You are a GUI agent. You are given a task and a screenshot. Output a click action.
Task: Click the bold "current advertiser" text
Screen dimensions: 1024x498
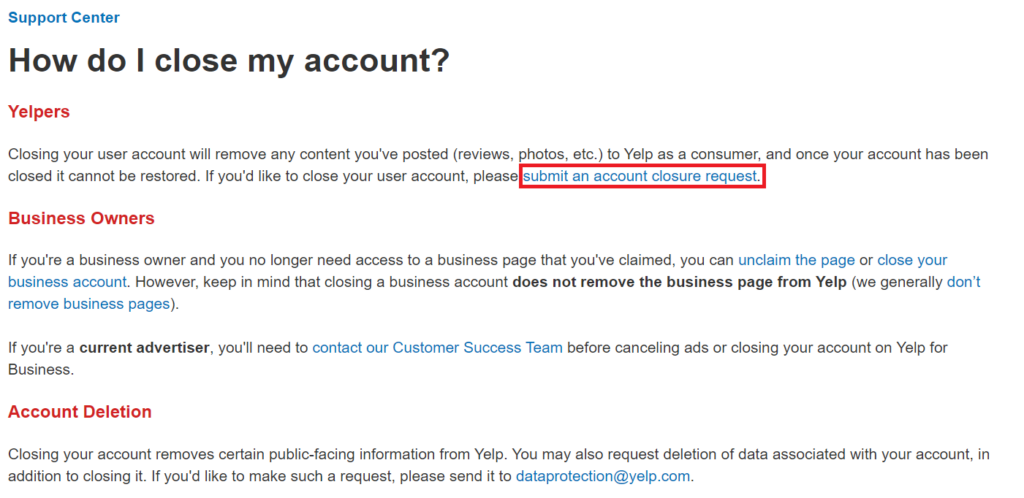coord(144,347)
